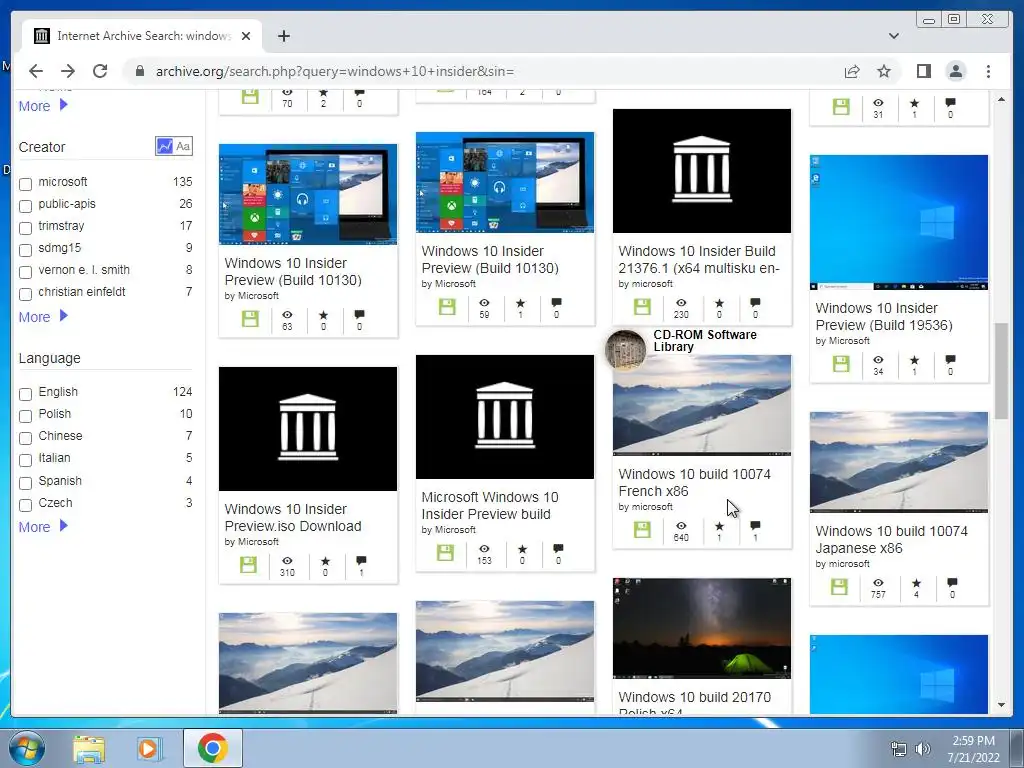The image size is (1024, 768).
Task: Check the microsoft creator filter
Action: pyautogui.click(x=25, y=184)
